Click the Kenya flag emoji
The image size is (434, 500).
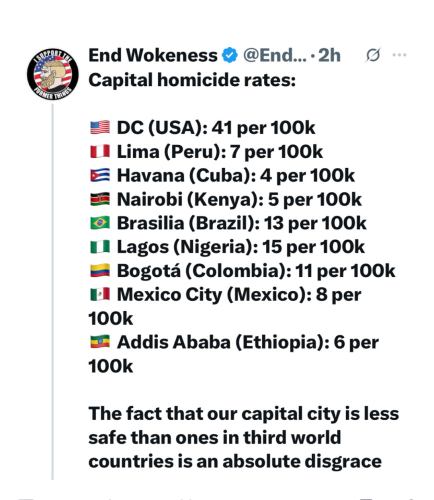[x=100, y=199]
